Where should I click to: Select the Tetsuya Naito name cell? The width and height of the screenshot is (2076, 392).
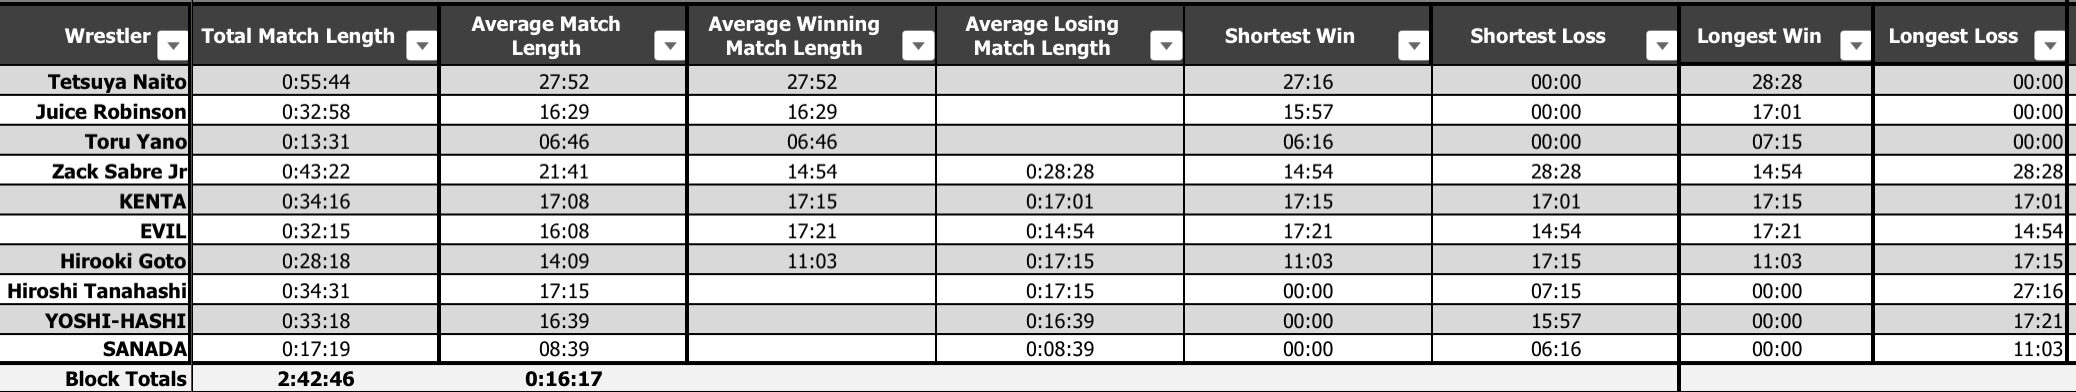95,81
